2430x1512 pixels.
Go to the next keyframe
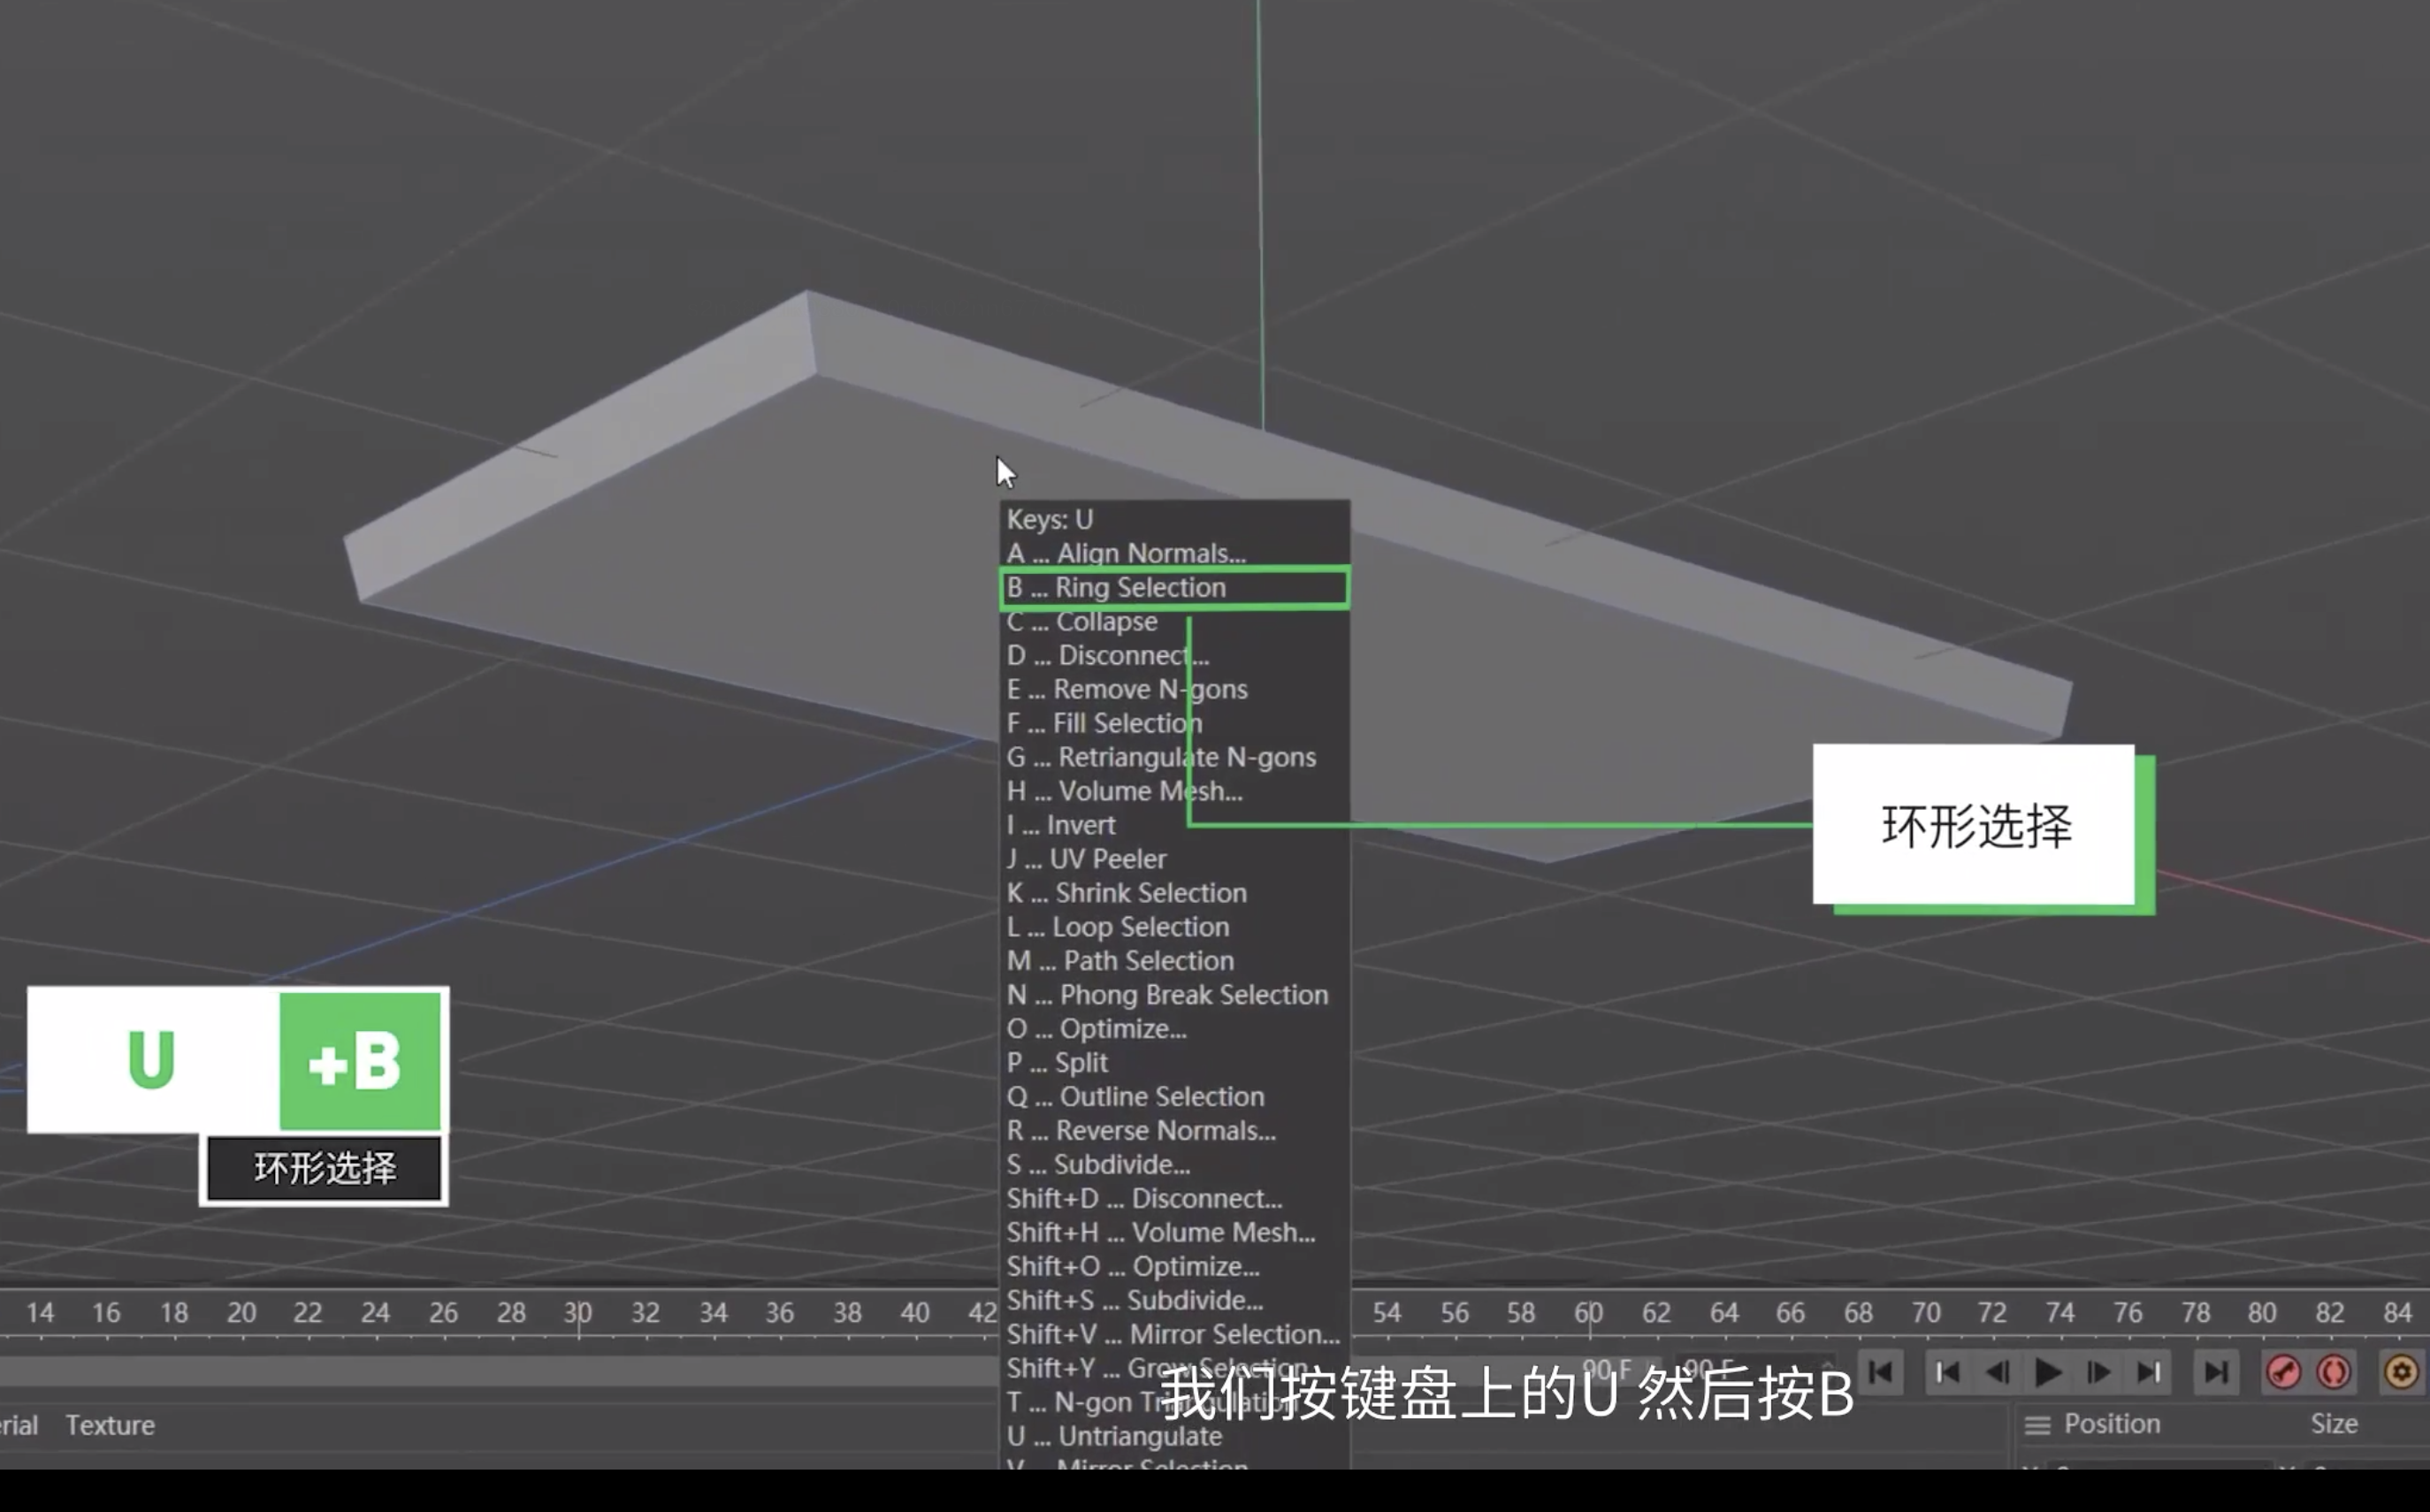(x=2148, y=1372)
